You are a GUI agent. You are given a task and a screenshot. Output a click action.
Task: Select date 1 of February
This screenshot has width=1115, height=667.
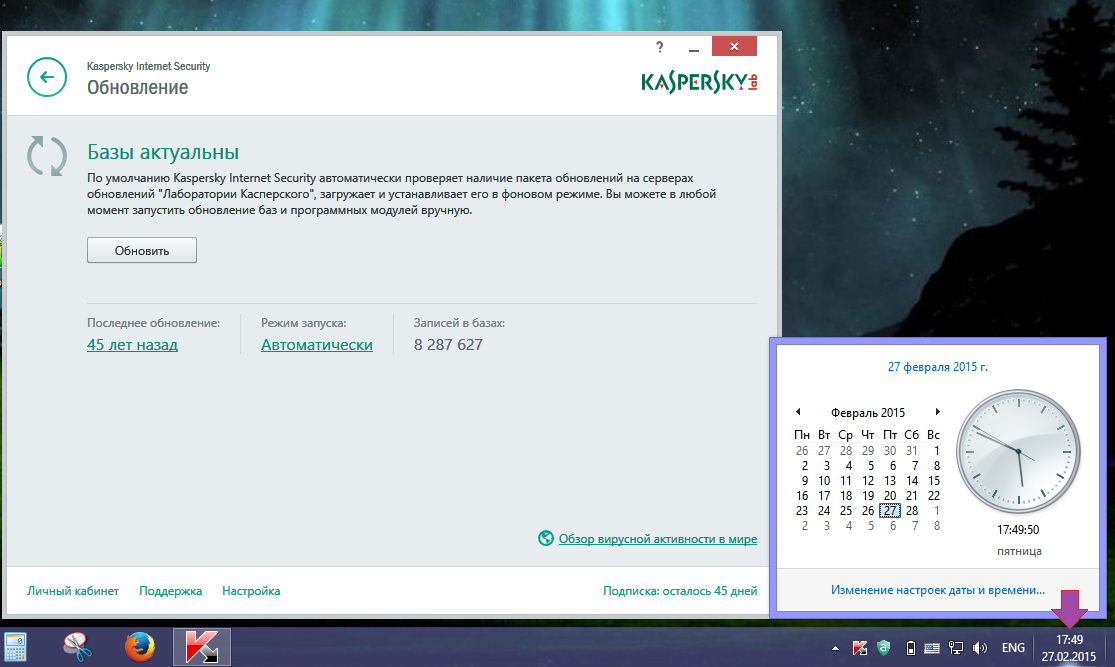(936, 451)
